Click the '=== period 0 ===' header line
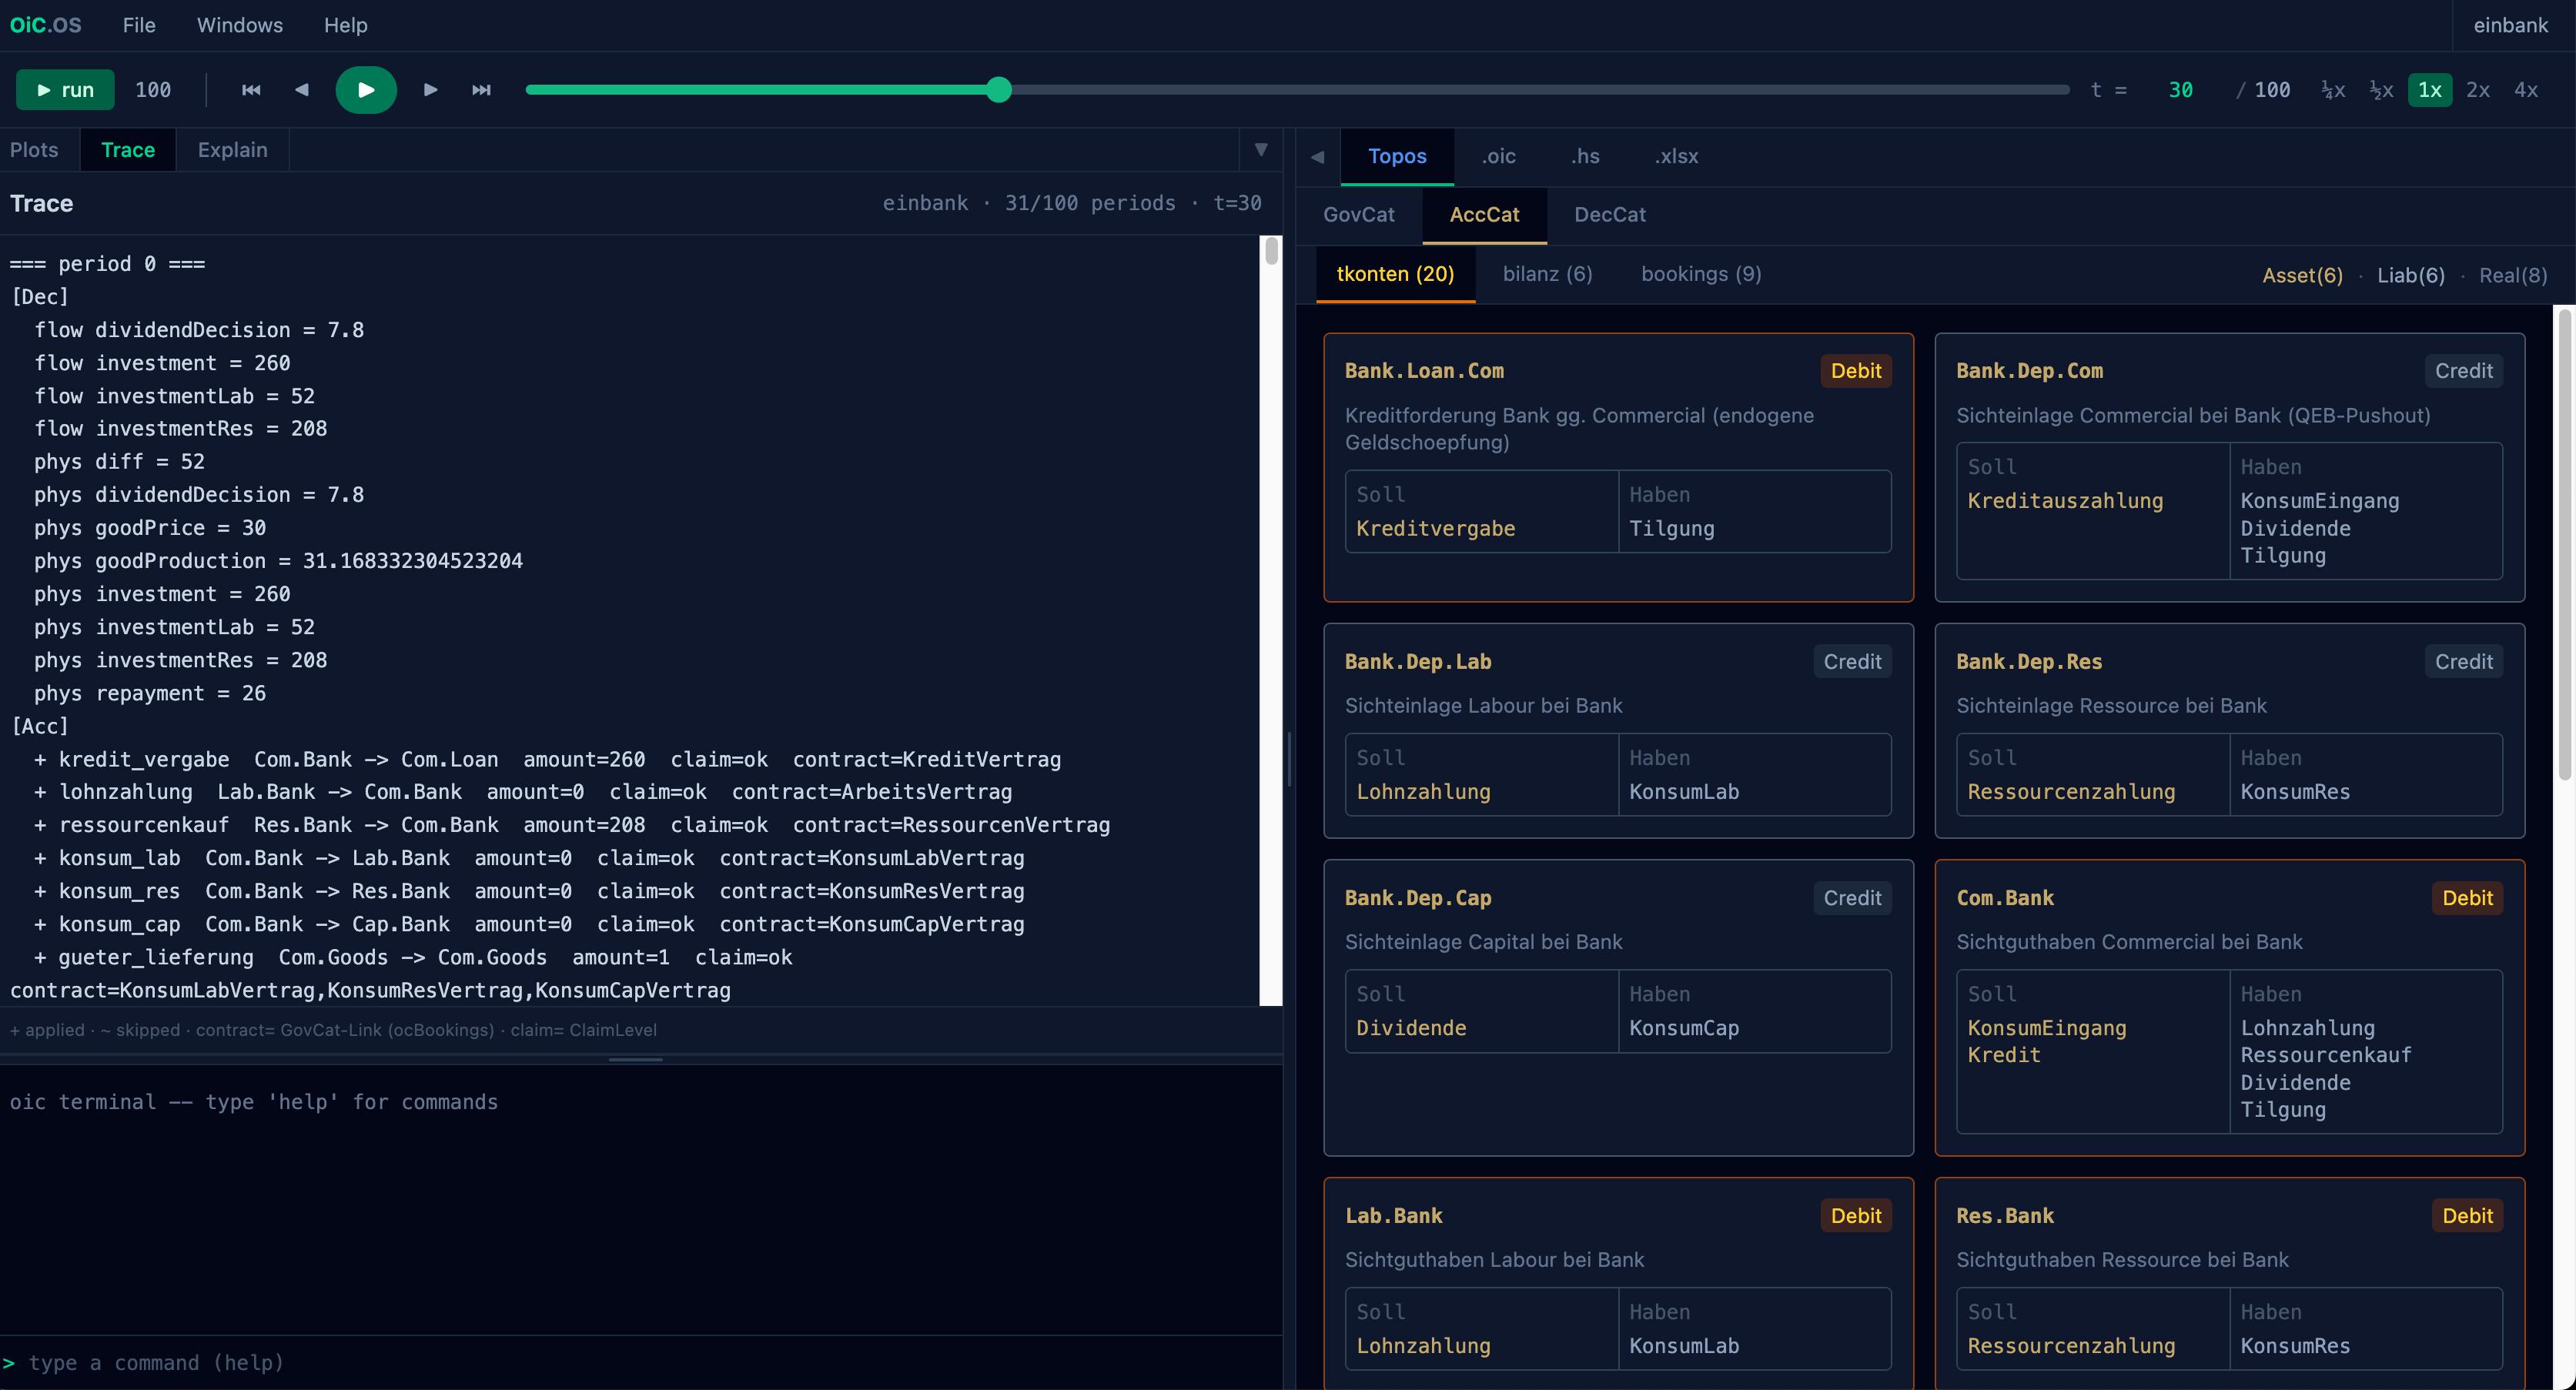 pyautogui.click(x=107, y=264)
